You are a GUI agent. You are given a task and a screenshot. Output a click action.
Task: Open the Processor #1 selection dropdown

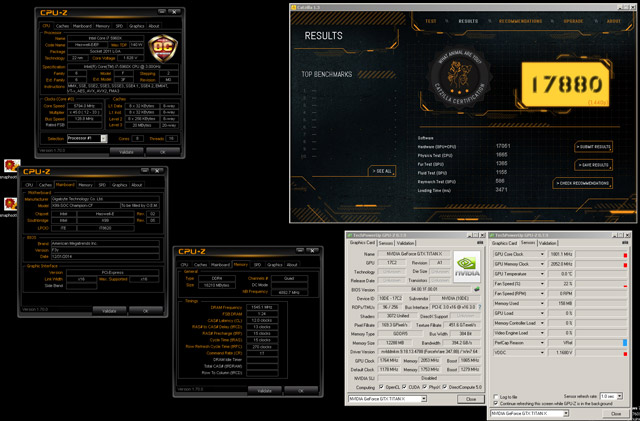coord(104,138)
